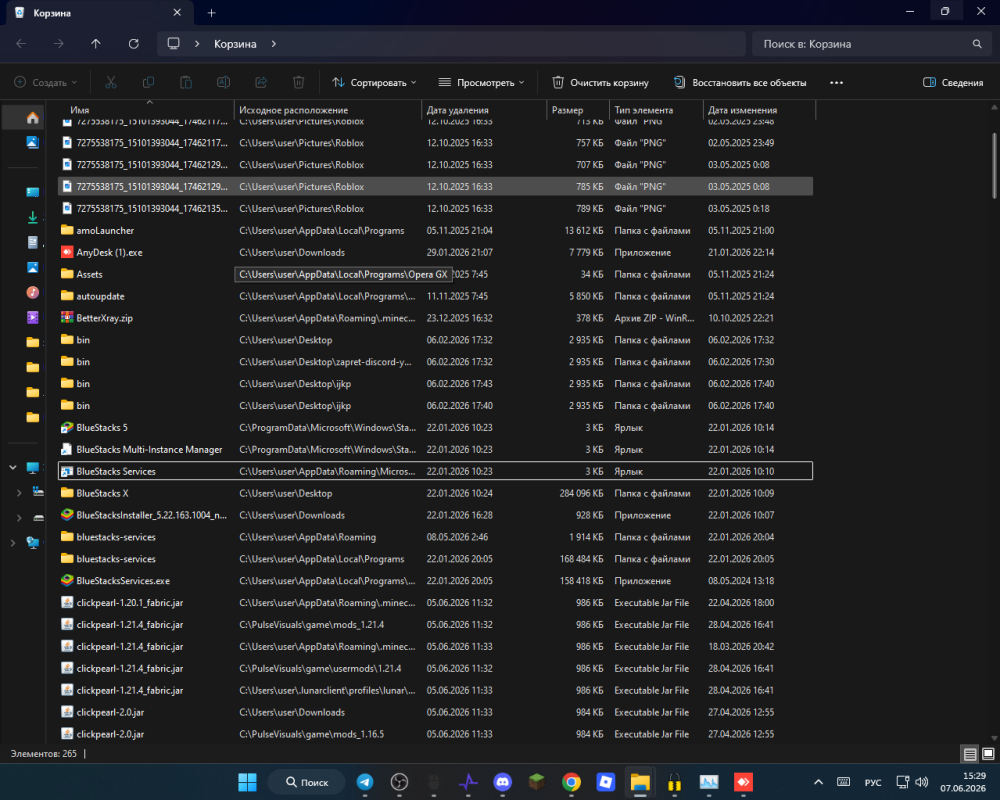The width and height of the screenshot is (1000, 800).
Task: Refresh the Корзина folder view
Action: point(133,43)
